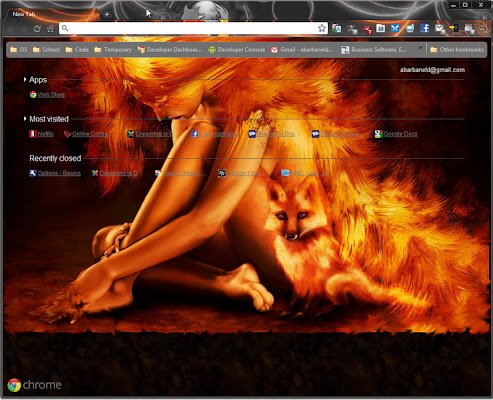Image resolution: width=493 pixels, height=400 pixels.
Task: Collapse the Apps section
Action: [x=25, y=80]
